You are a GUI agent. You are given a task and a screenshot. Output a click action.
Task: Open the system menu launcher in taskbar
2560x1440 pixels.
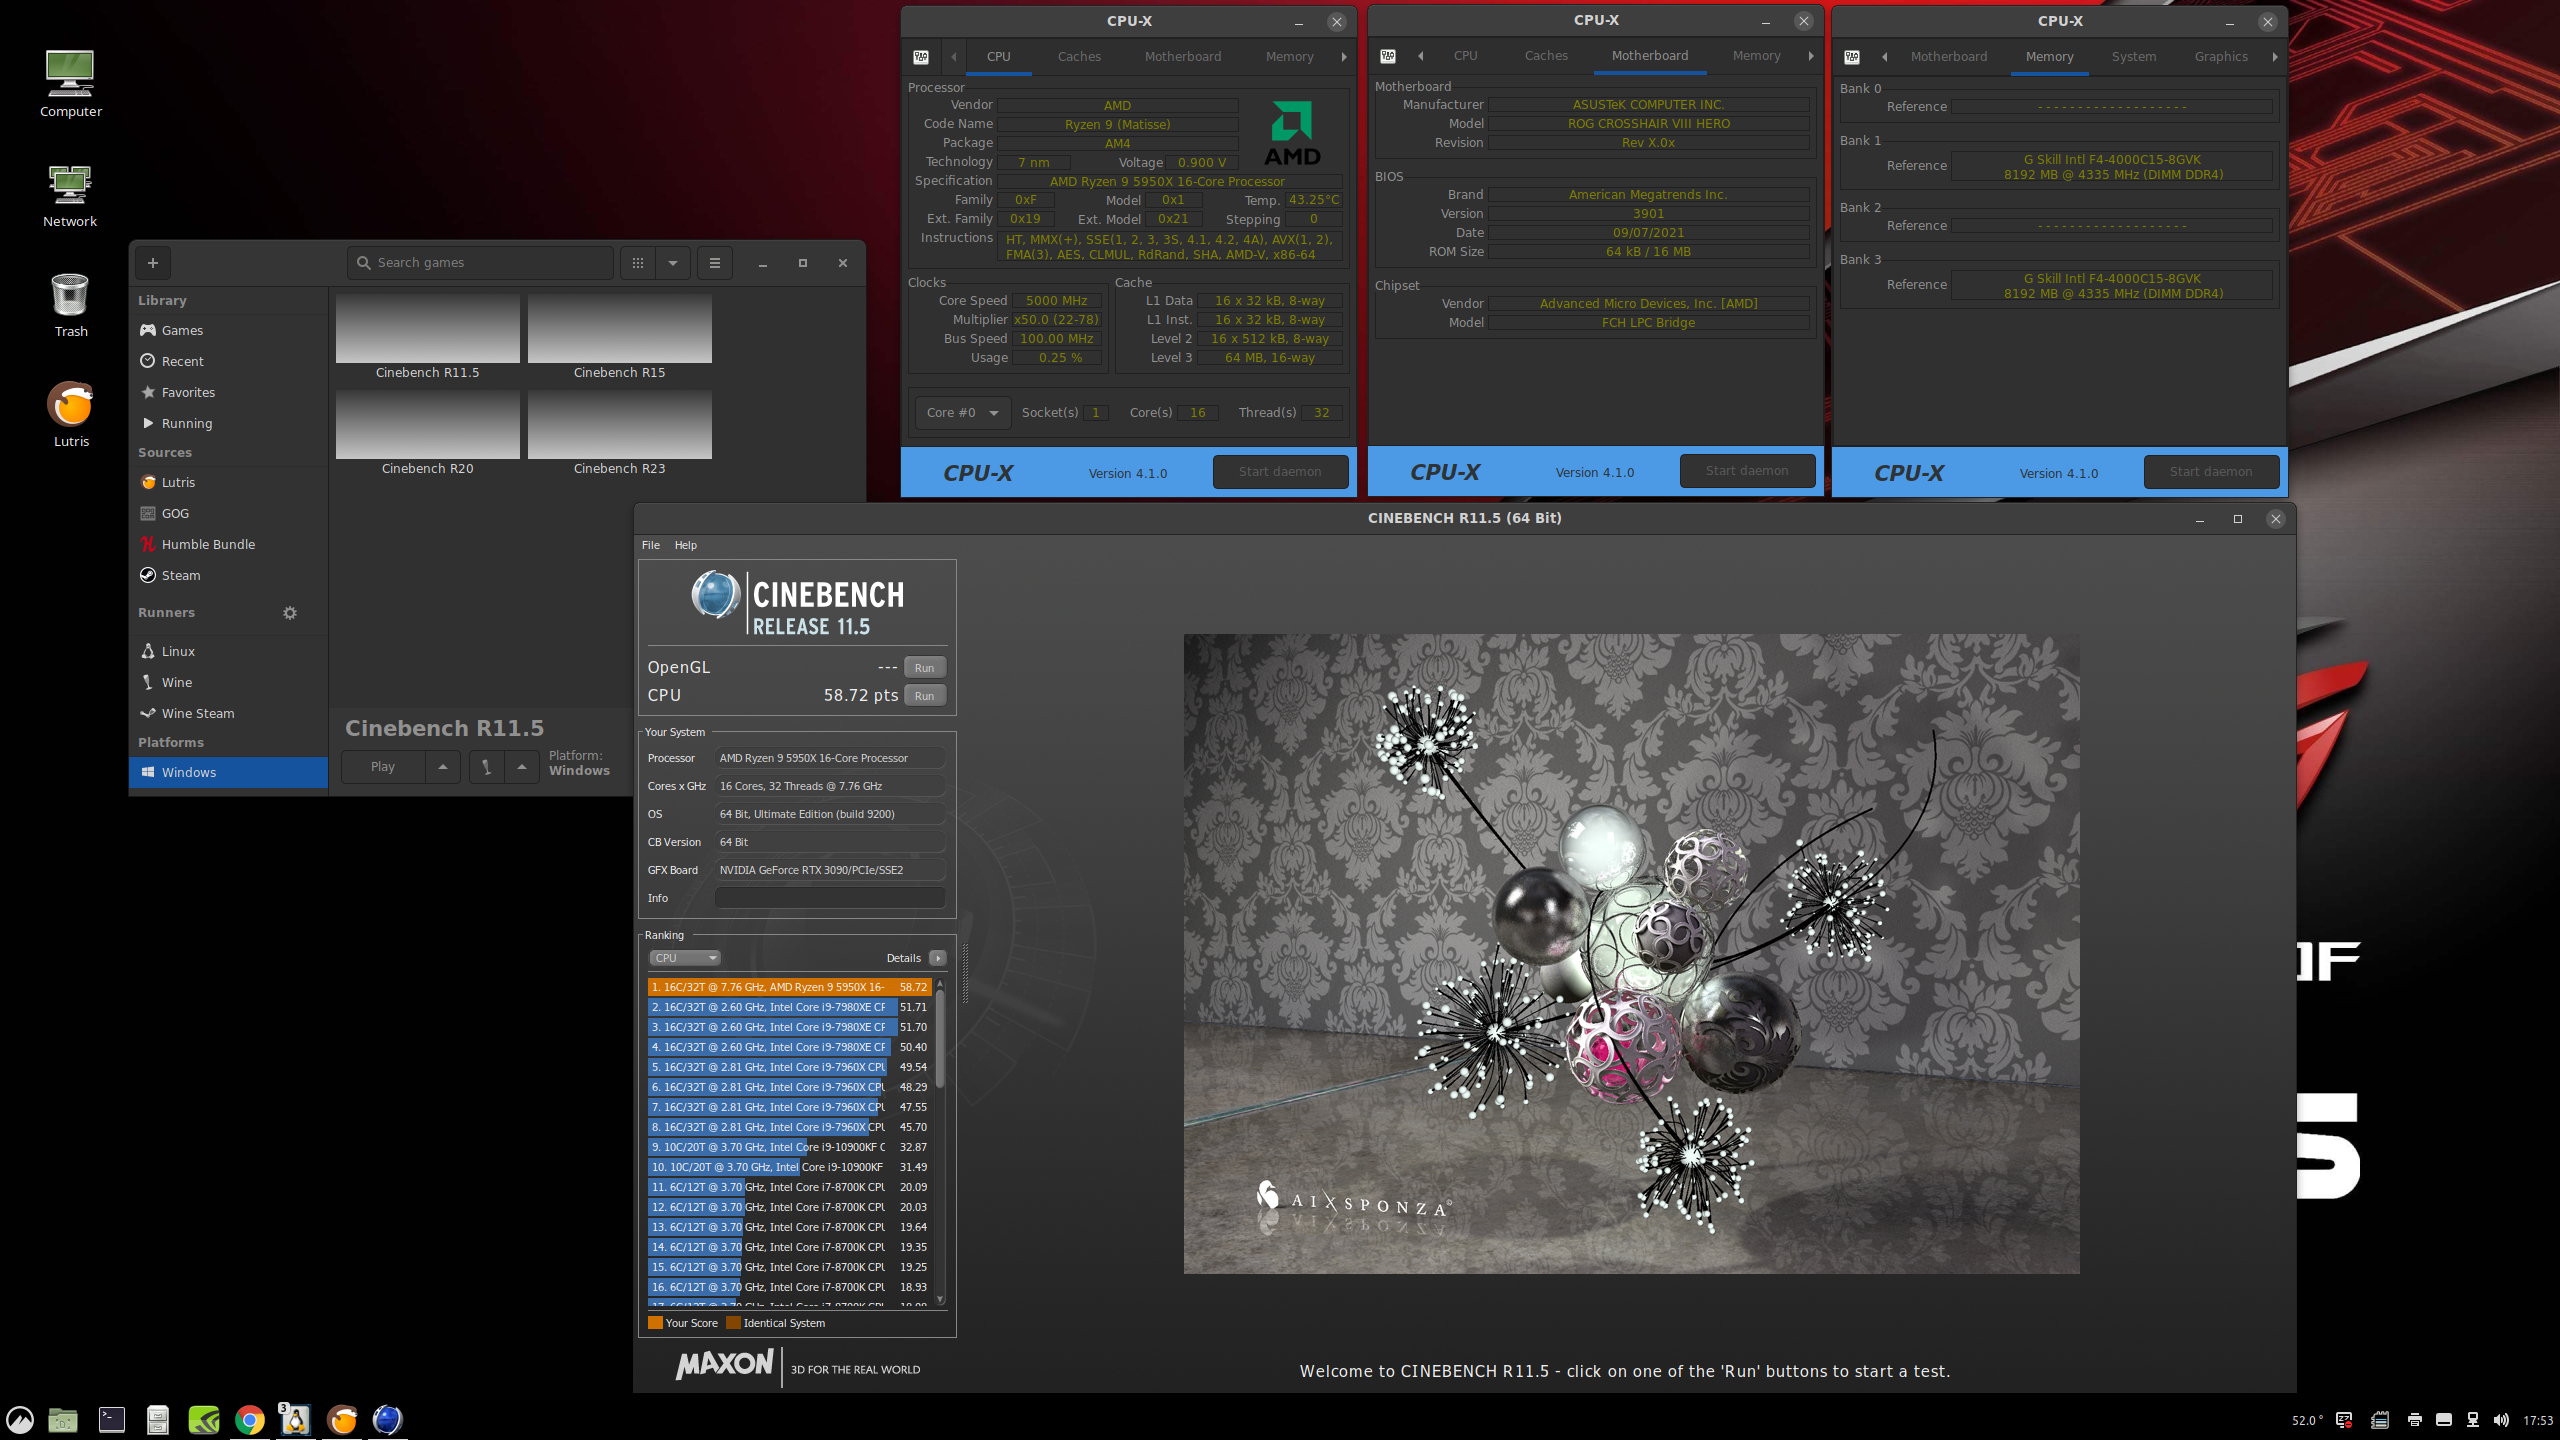tap(20, 1419)
